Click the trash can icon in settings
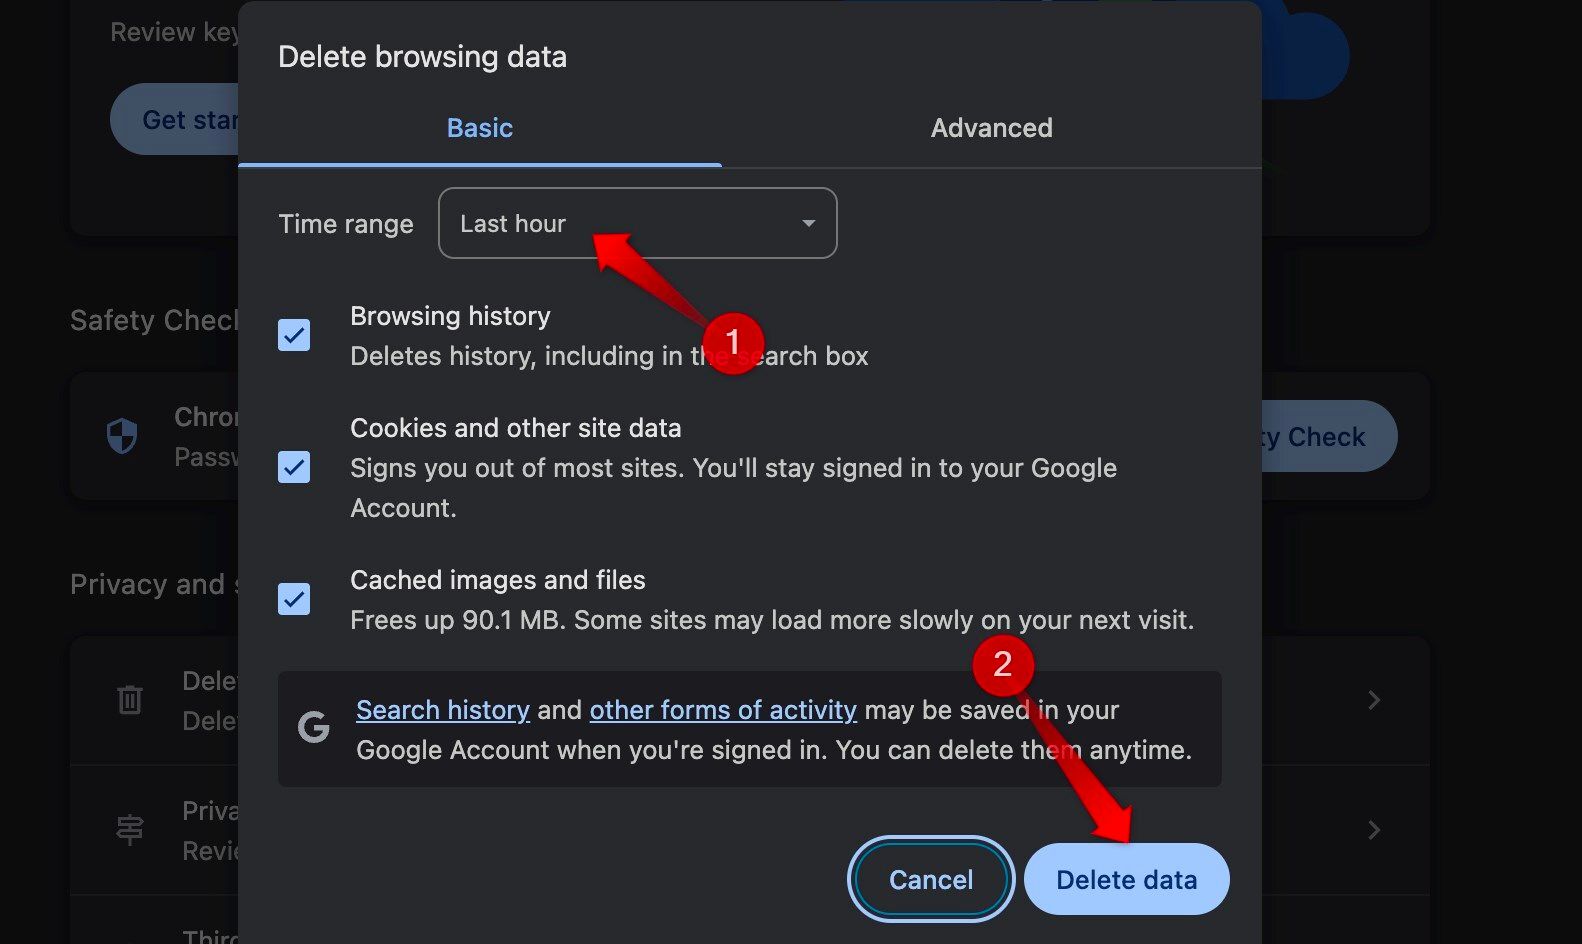The height and width of the screenshot is (944, 1582). point(130,699)
